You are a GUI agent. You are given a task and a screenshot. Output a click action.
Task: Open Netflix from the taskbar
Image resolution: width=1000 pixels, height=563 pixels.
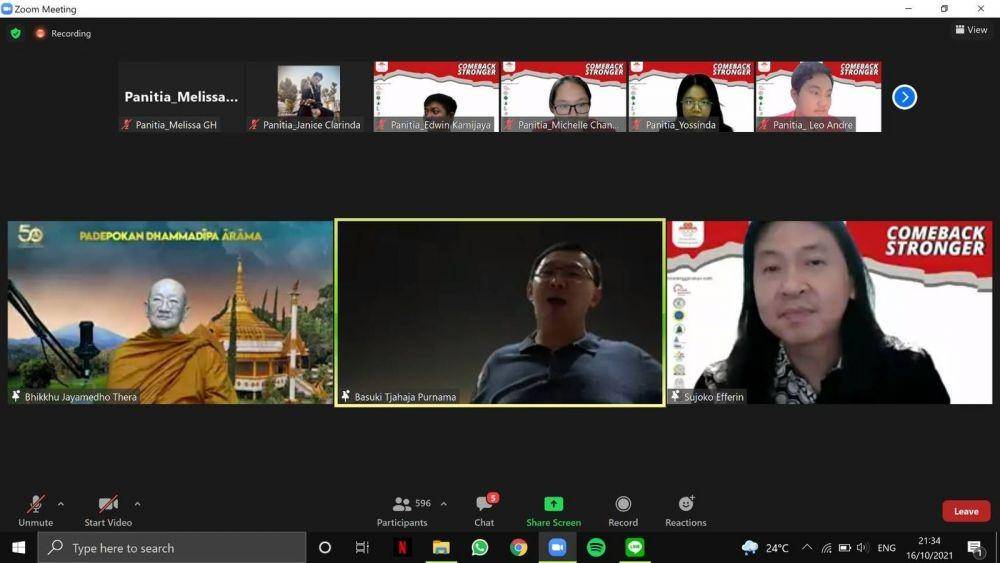pos(402,548)
